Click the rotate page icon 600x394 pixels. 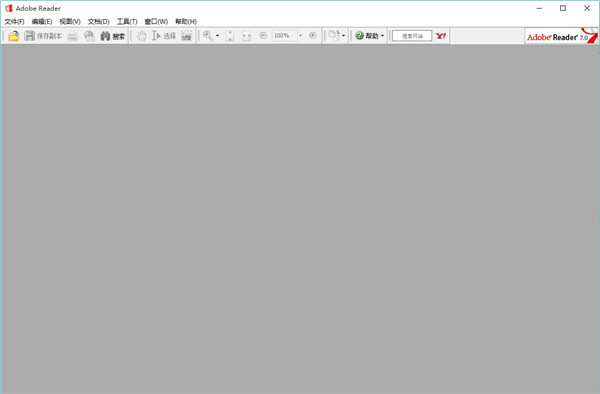tap(334, 36)
